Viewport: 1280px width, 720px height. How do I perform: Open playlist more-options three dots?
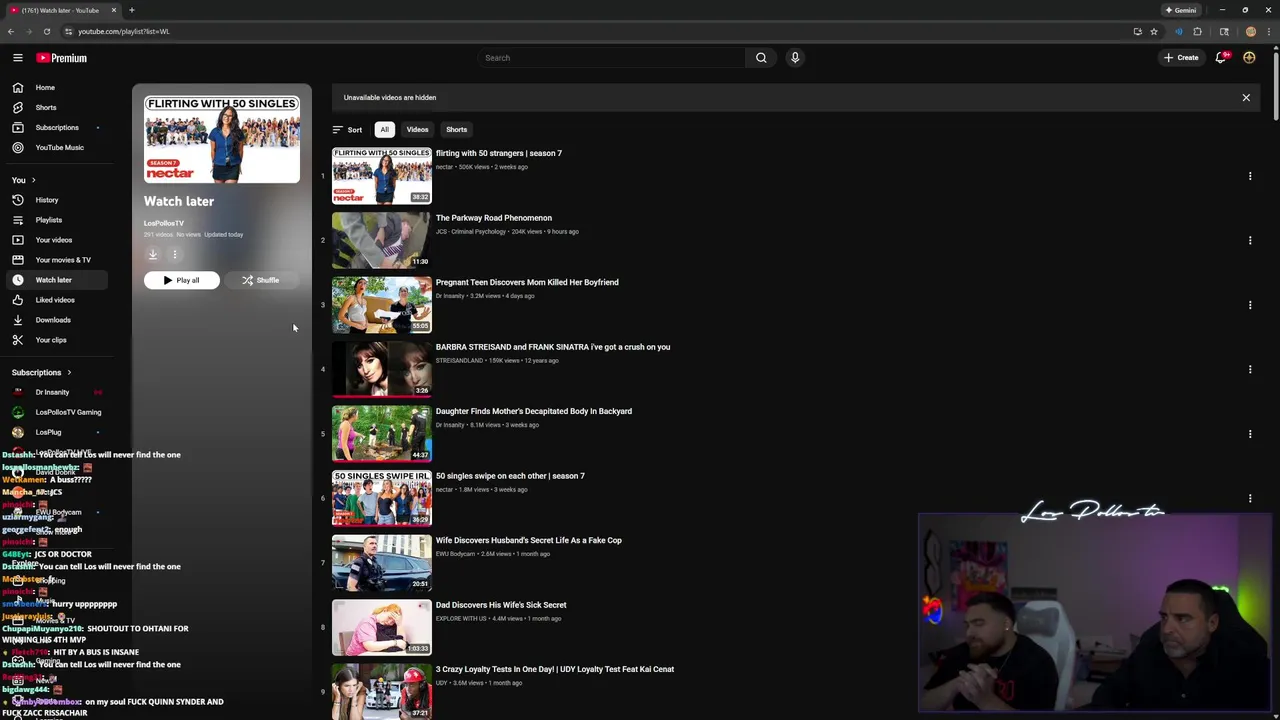pyautogui.click(x=174, y=254)
